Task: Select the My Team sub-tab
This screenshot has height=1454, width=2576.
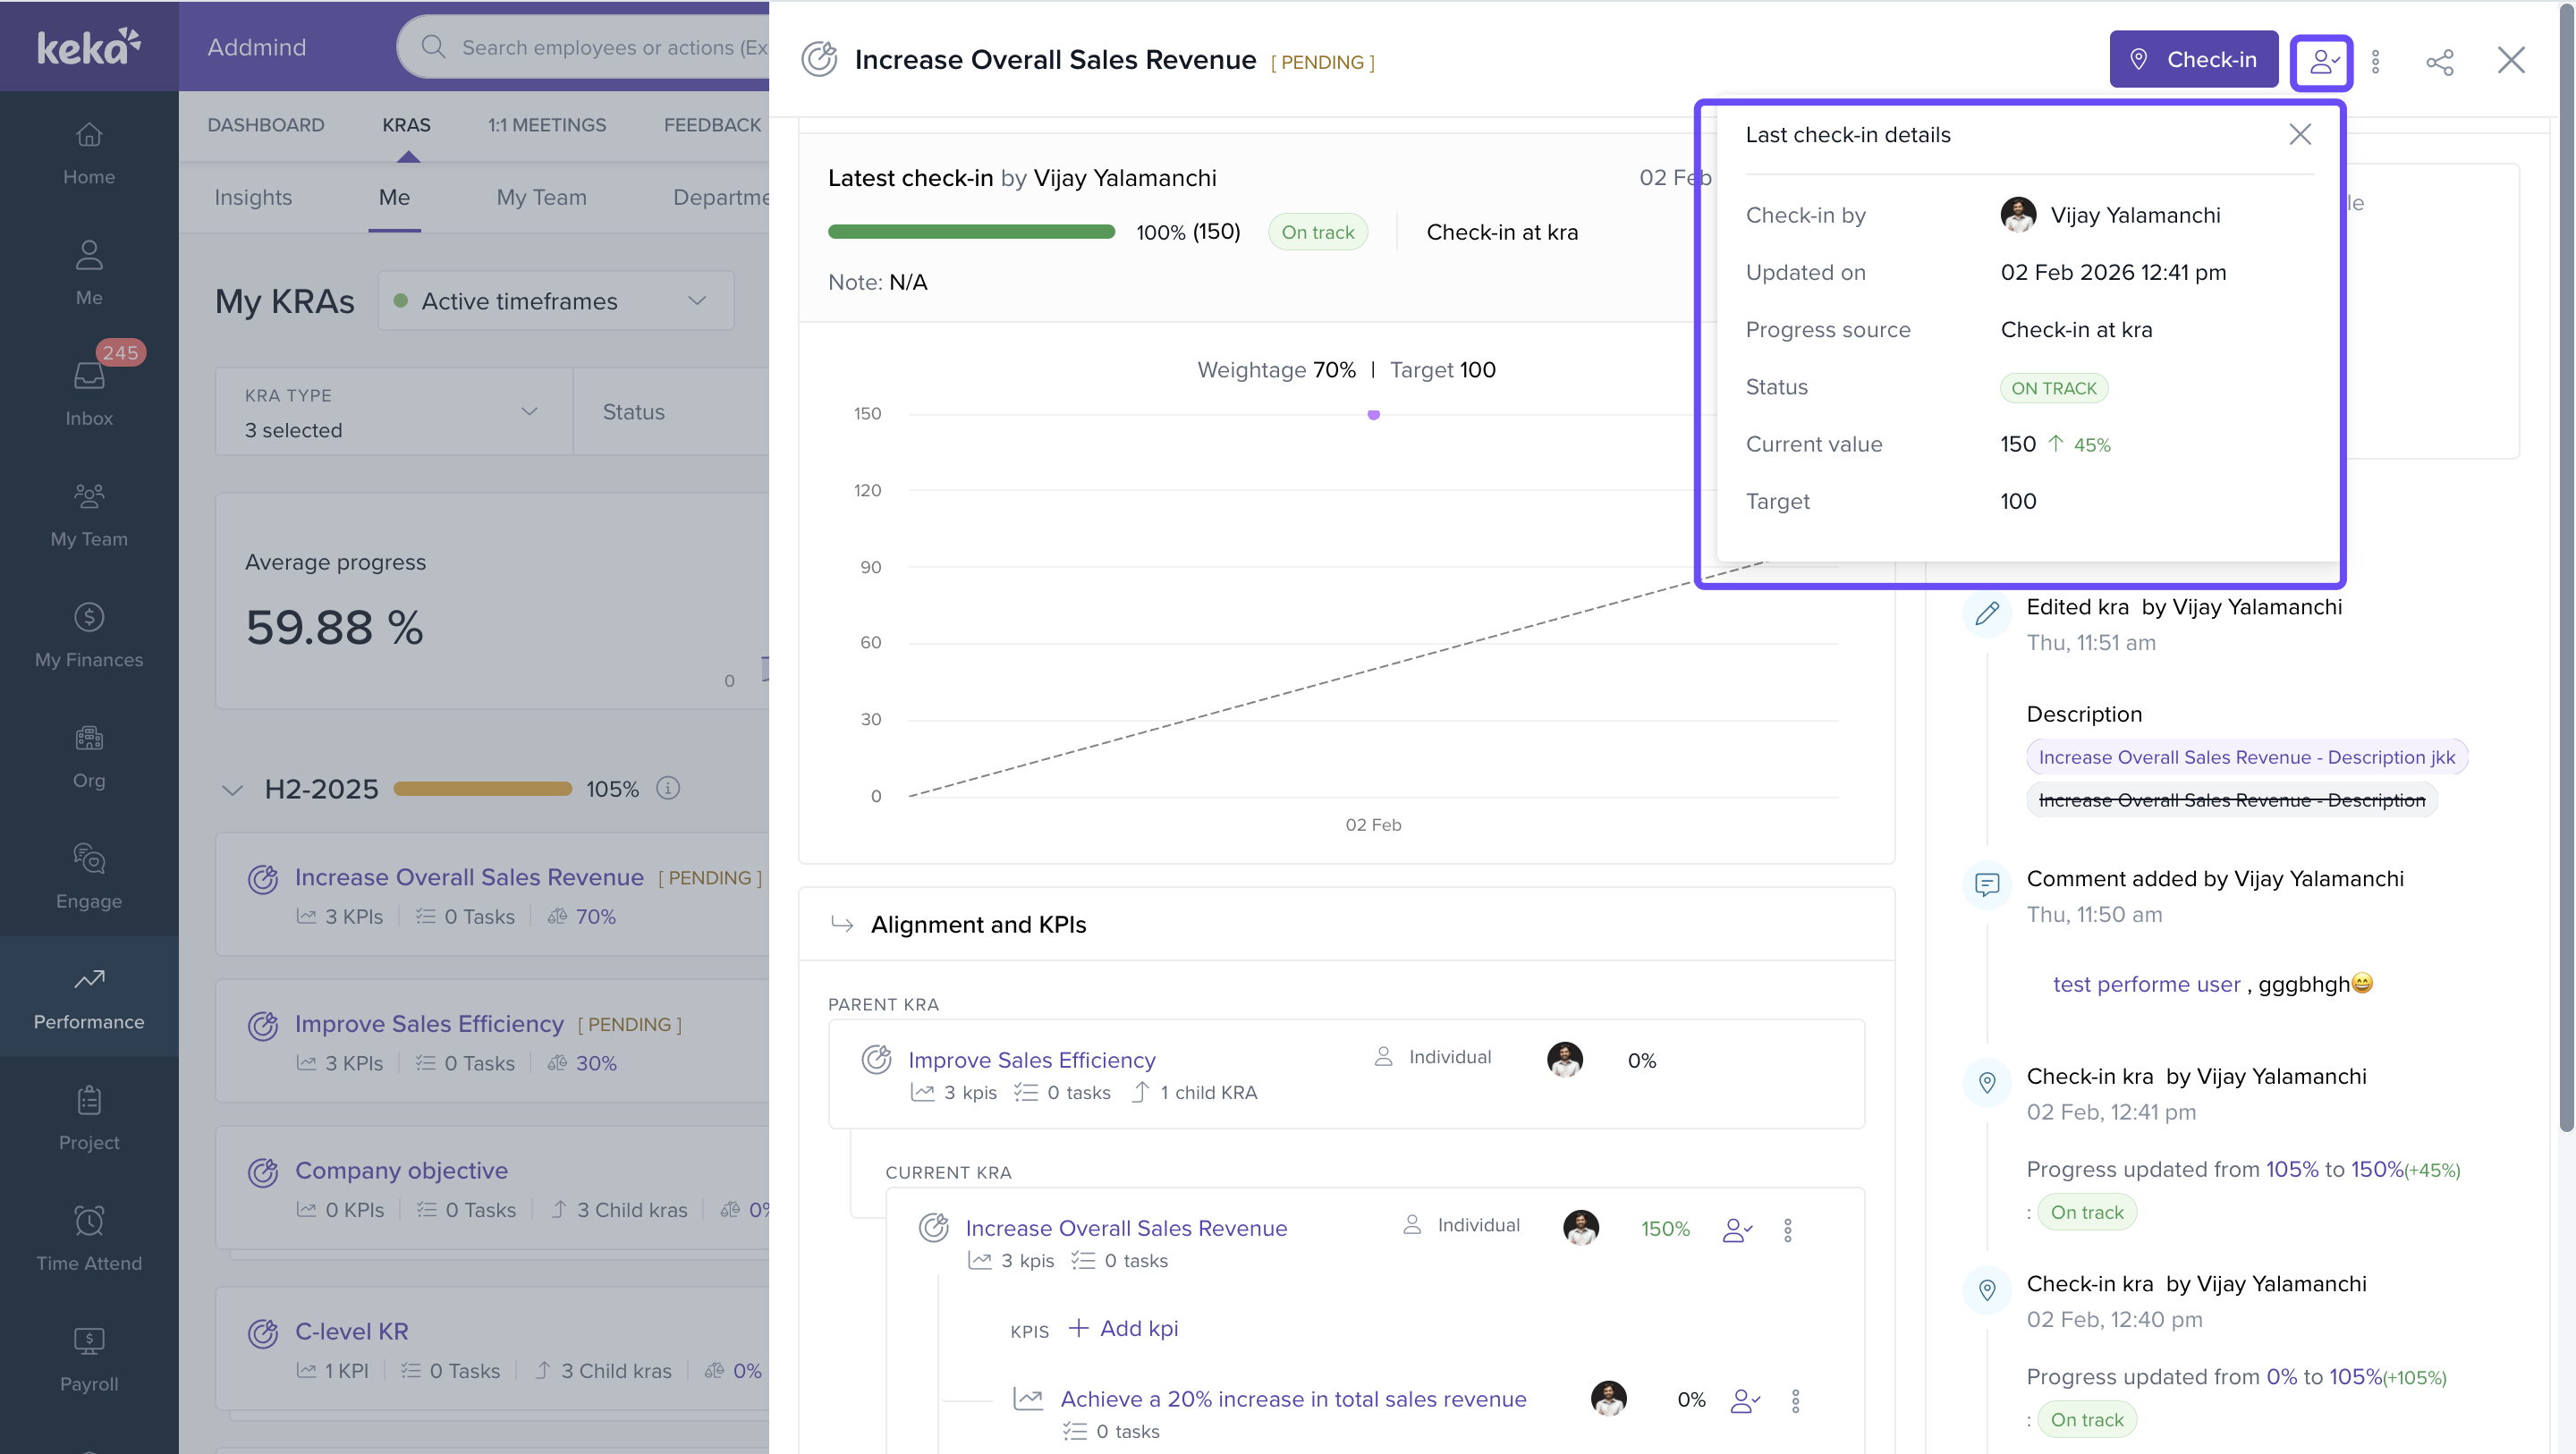Action: click(x=541, y=197)
